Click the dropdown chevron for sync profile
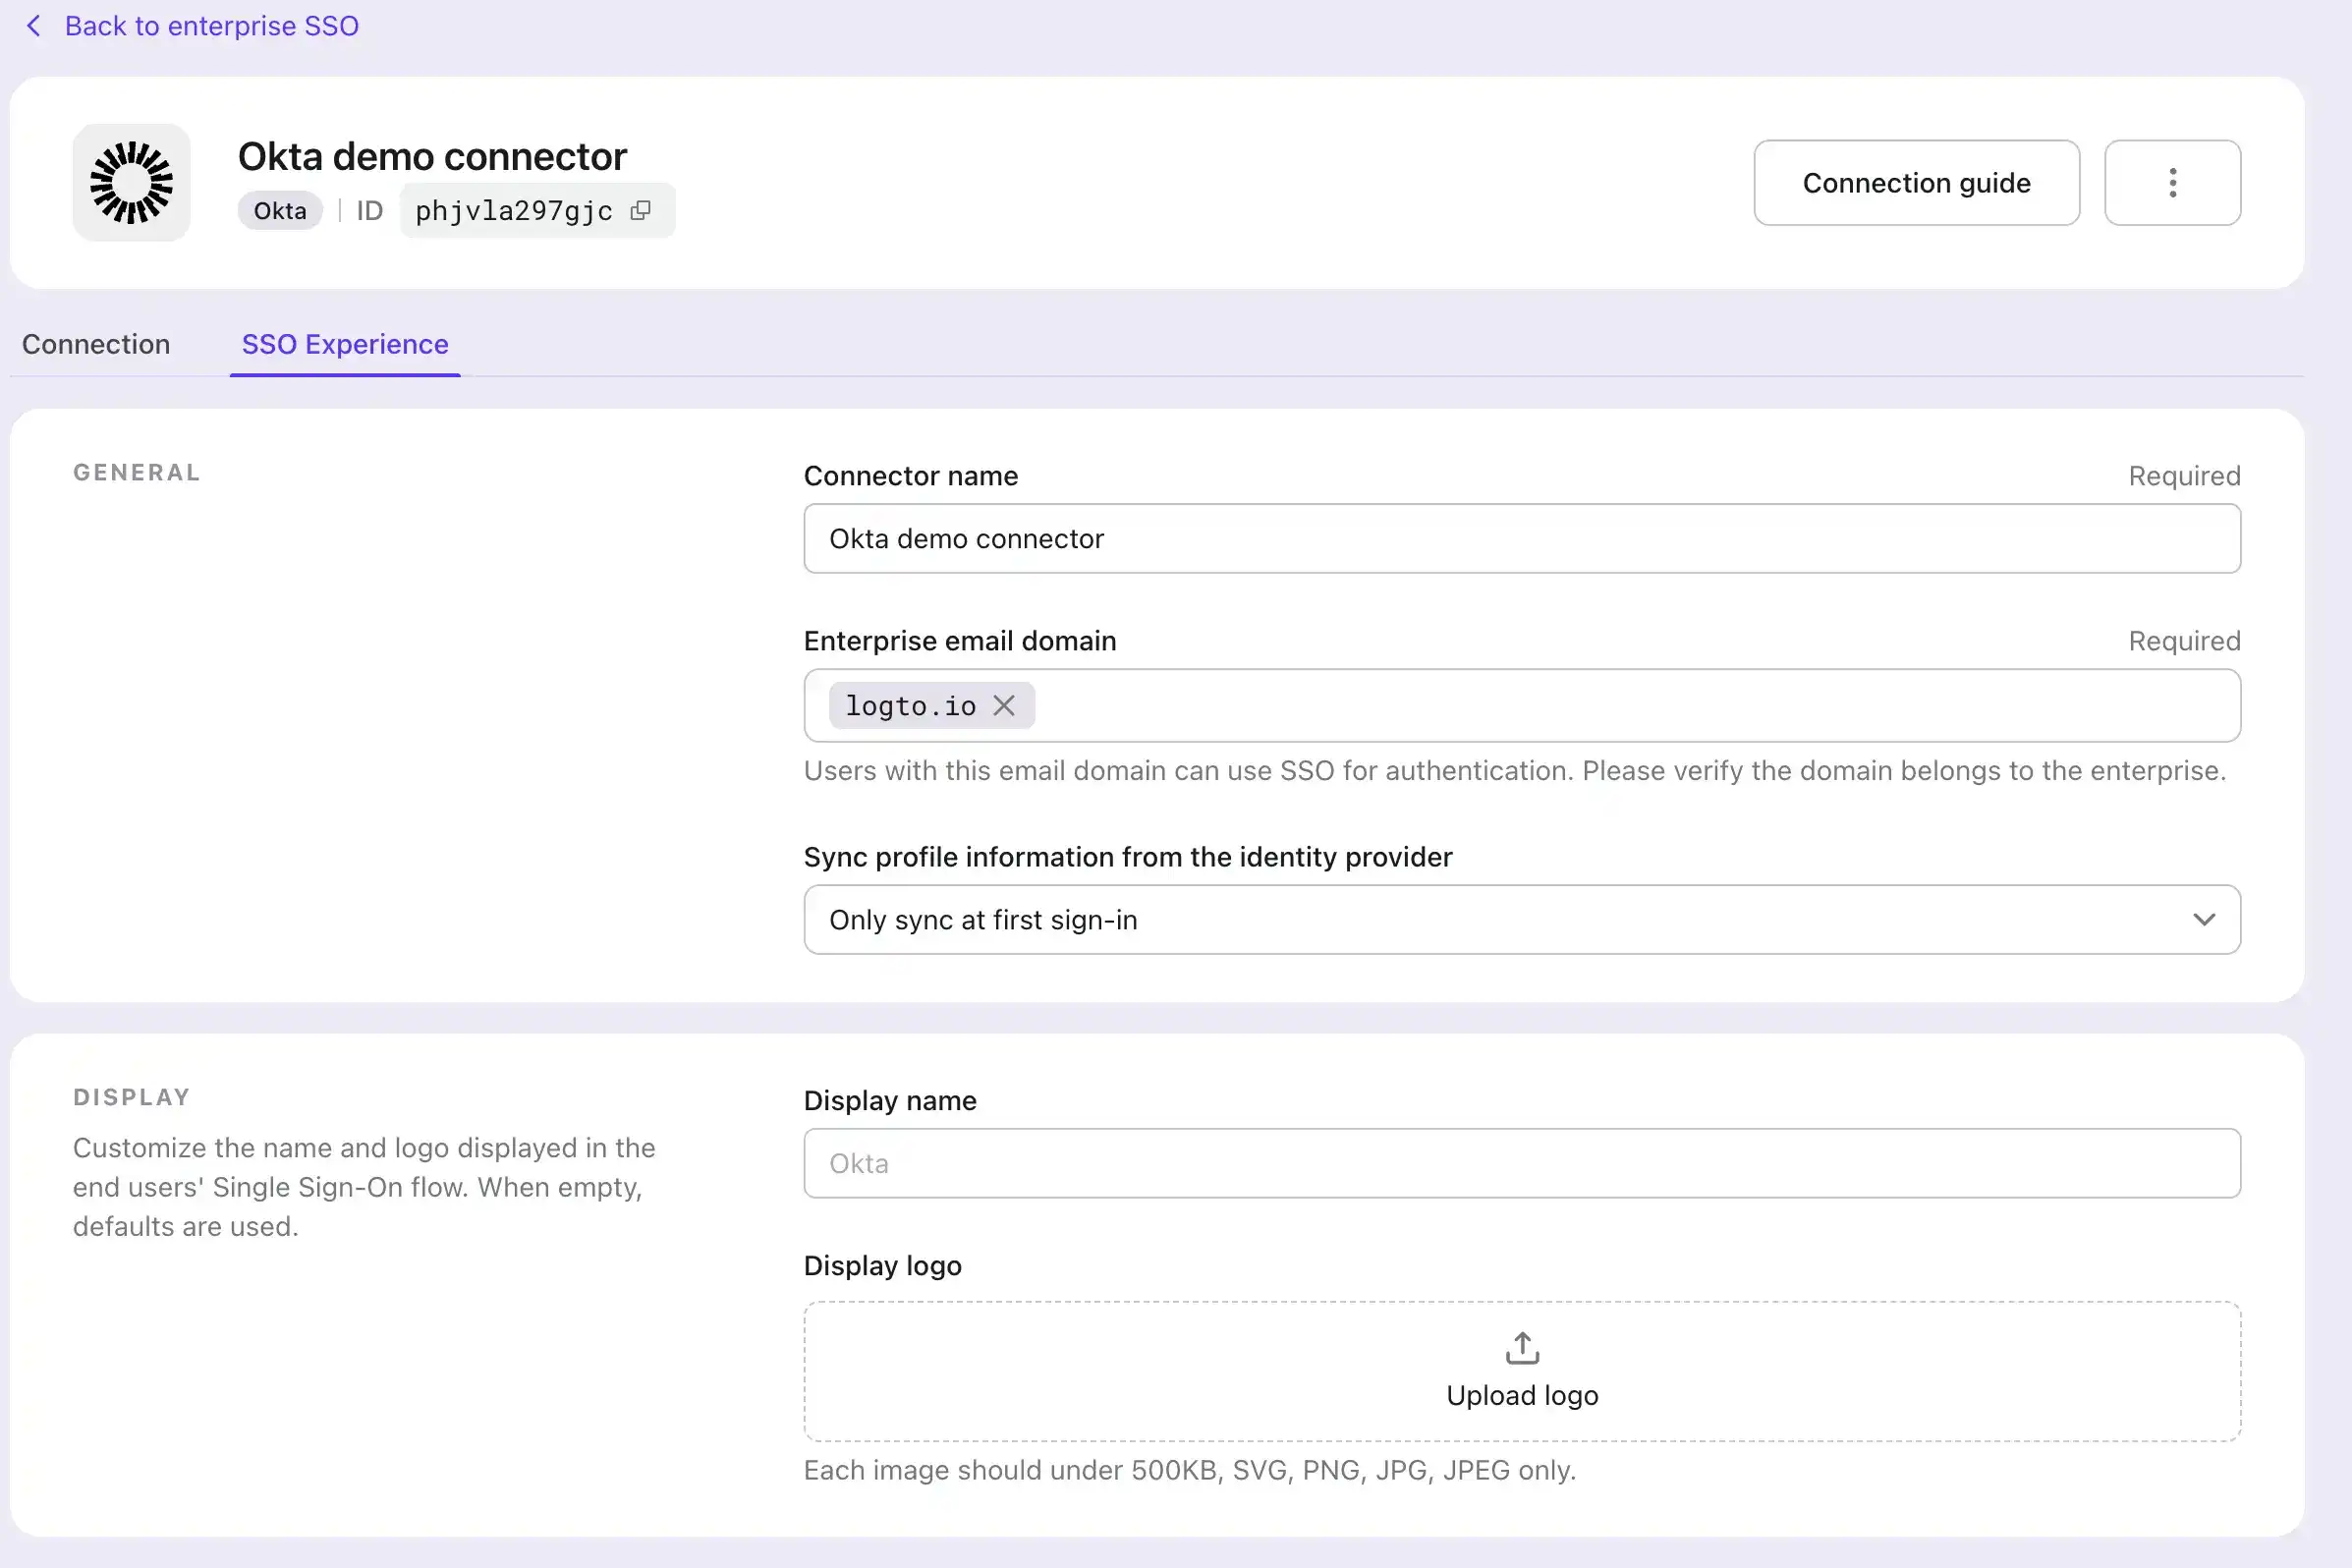 pyautogui.click(x=2204, y=920)
